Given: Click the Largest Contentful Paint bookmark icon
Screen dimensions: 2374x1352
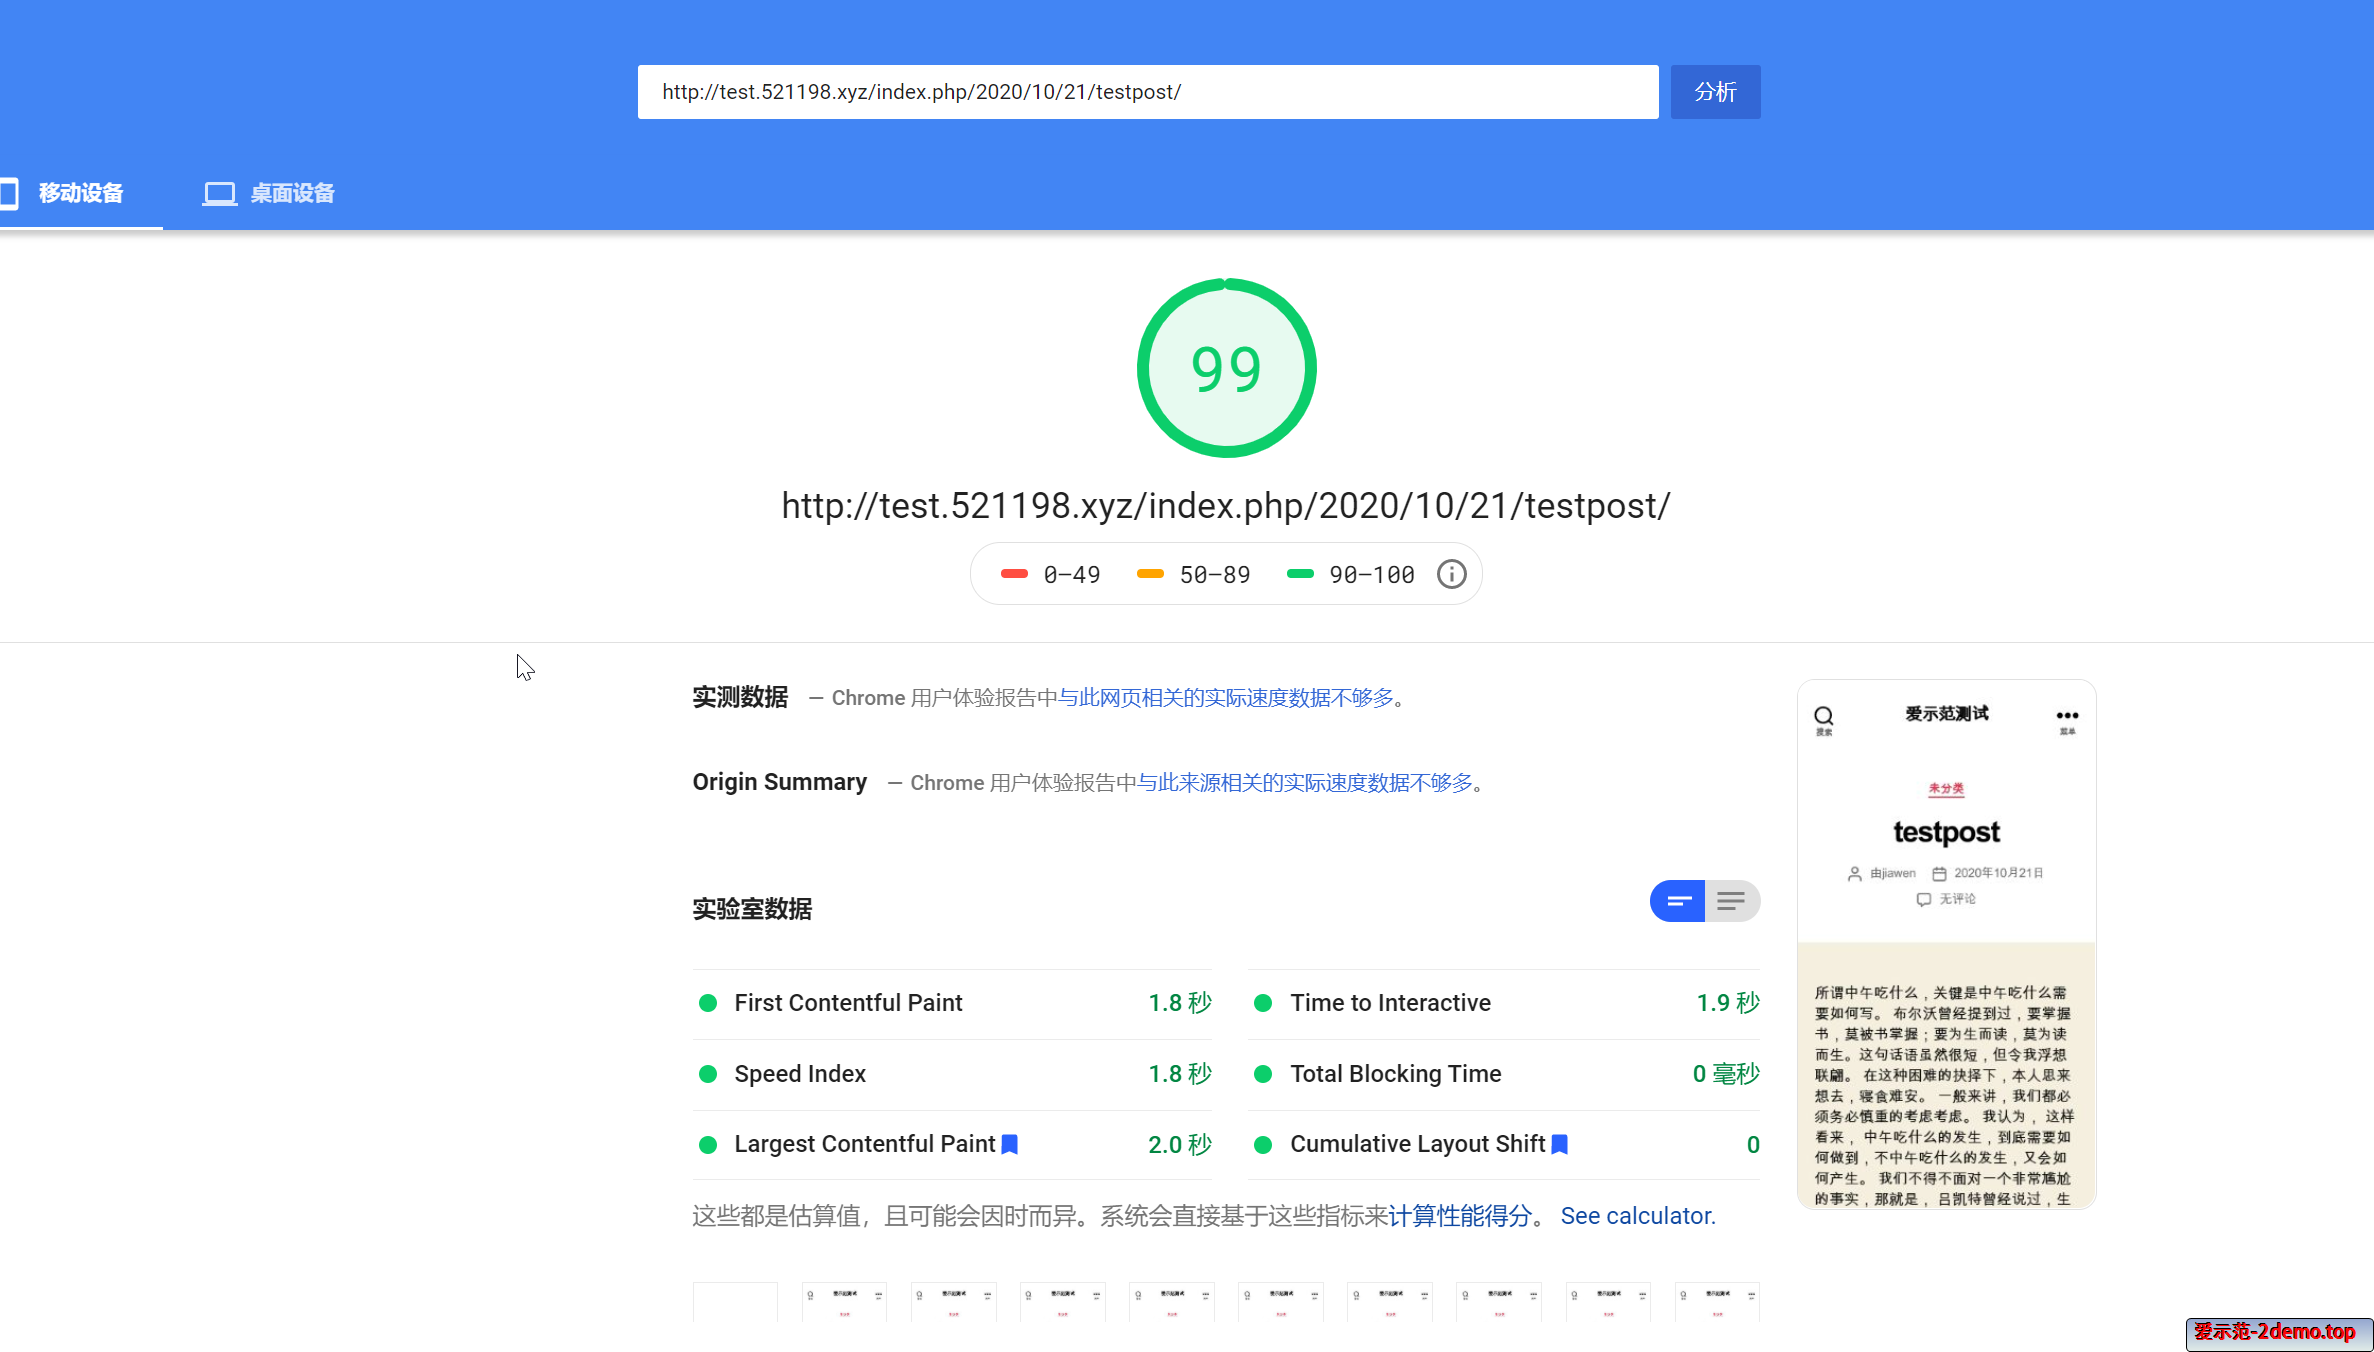Looking at the screenshot, I should pos(1010,1144).
